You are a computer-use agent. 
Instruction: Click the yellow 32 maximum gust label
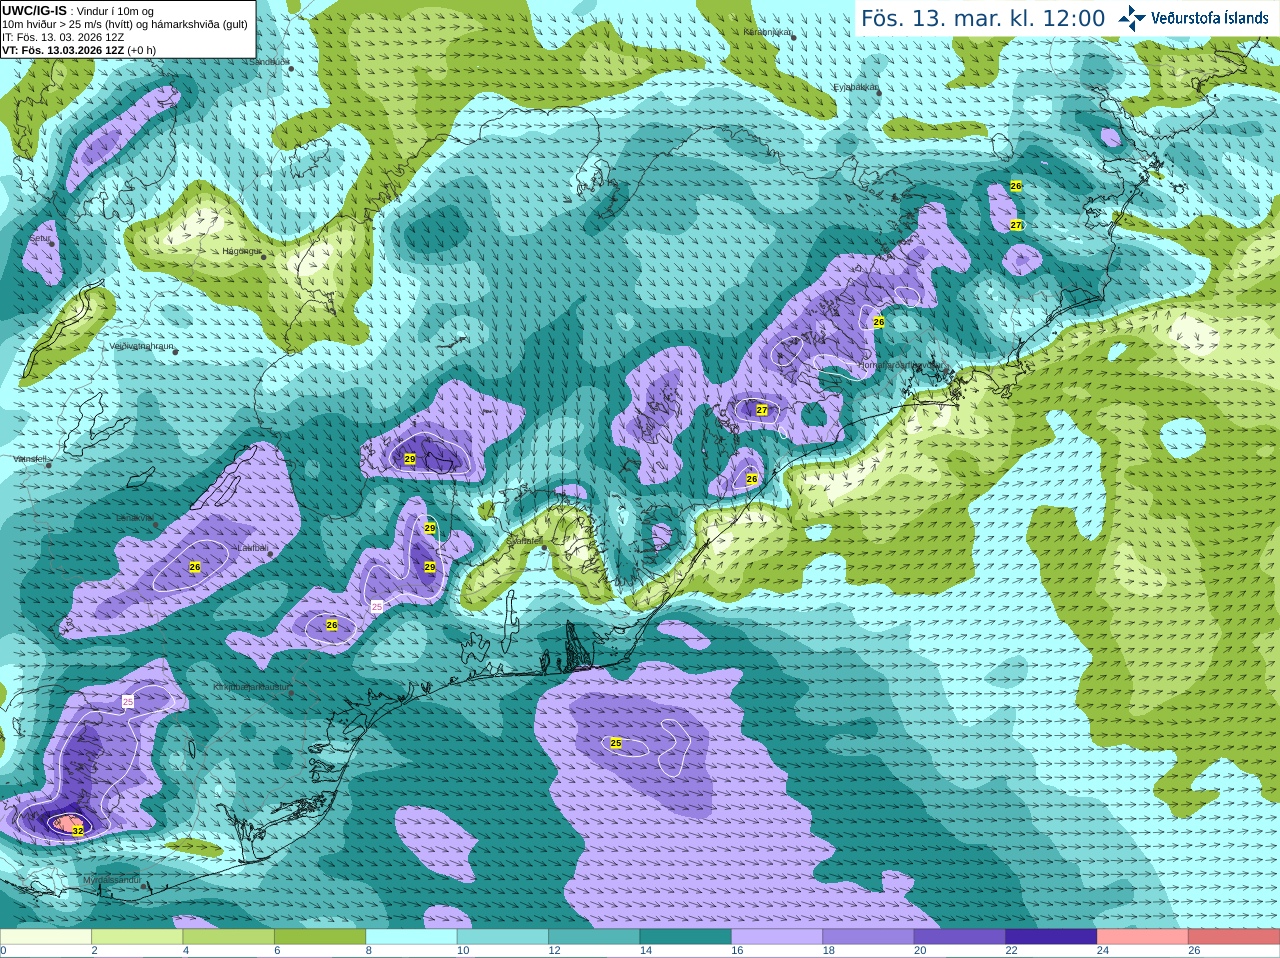[x=77, y=830]
